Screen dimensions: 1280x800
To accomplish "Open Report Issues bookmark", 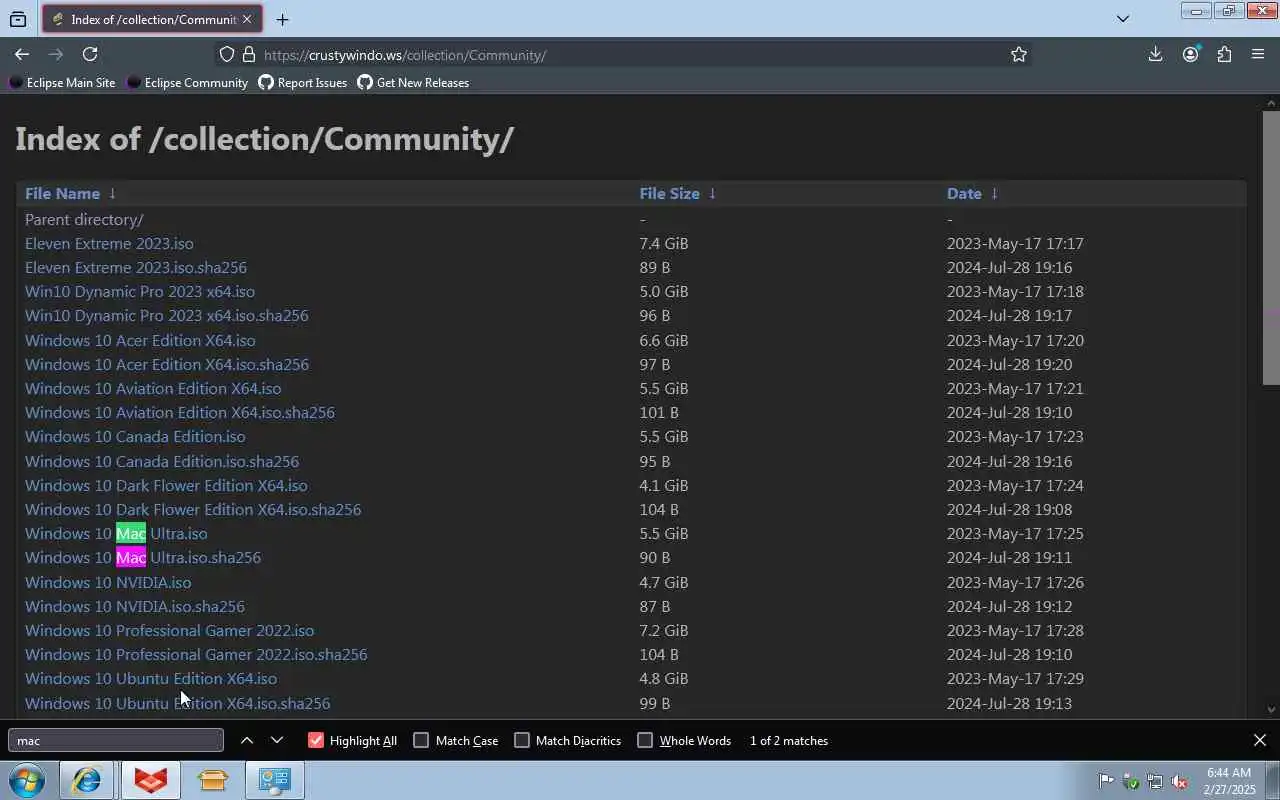I will pyautogui.click(x=302, y=83).
